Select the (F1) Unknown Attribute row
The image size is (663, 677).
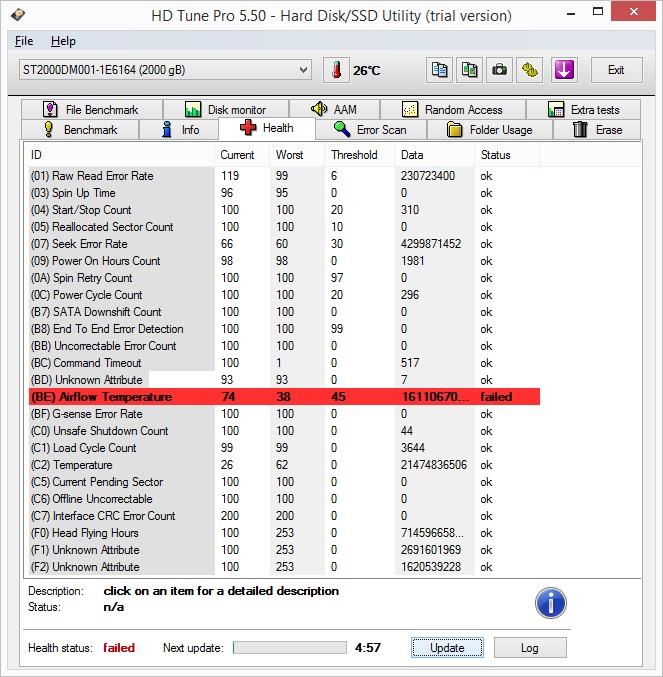(x=284, y=550)
